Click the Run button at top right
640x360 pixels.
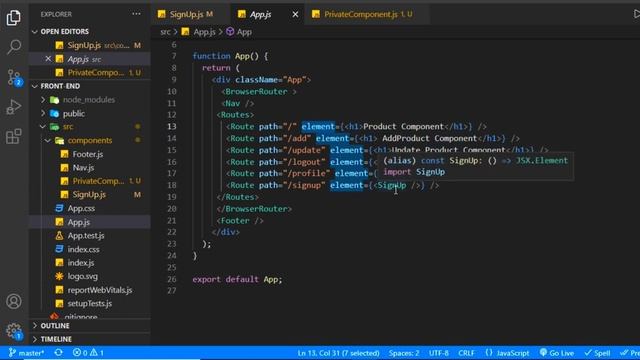636,14
